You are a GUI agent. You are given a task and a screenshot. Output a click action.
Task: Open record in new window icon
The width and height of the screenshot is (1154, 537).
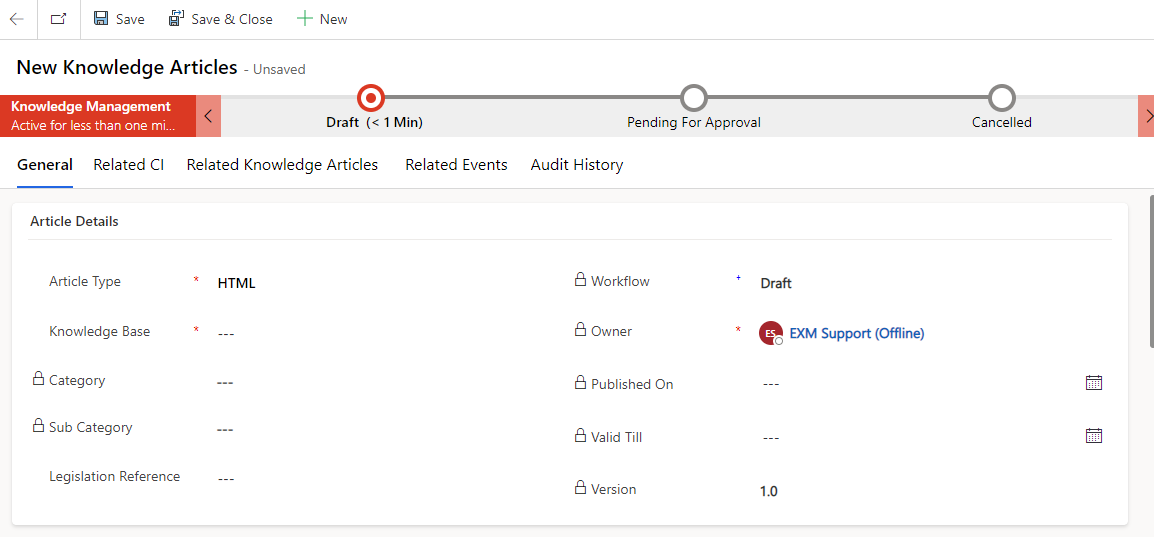click(x=58, y=19)
